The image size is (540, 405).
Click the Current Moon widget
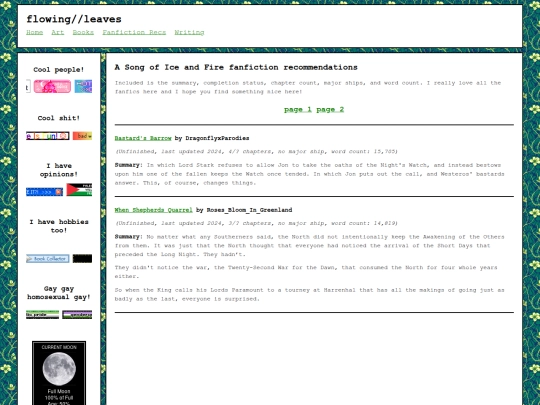click(59, 373)
